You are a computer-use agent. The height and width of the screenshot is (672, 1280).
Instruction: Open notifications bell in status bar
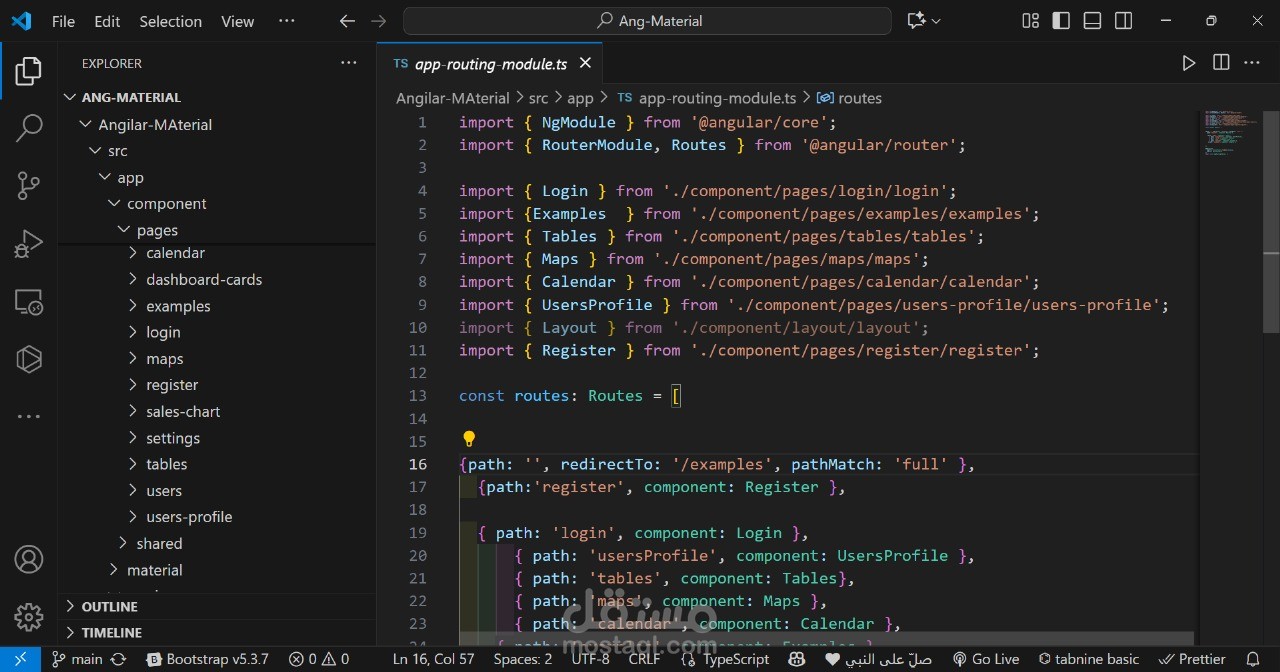pos(1252,659)
